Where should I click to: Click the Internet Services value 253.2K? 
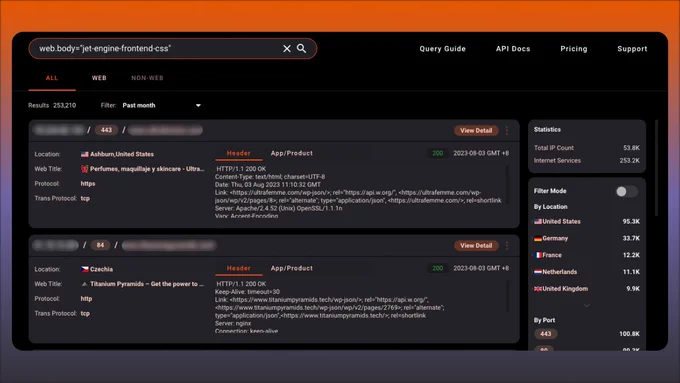pos(630,160)
